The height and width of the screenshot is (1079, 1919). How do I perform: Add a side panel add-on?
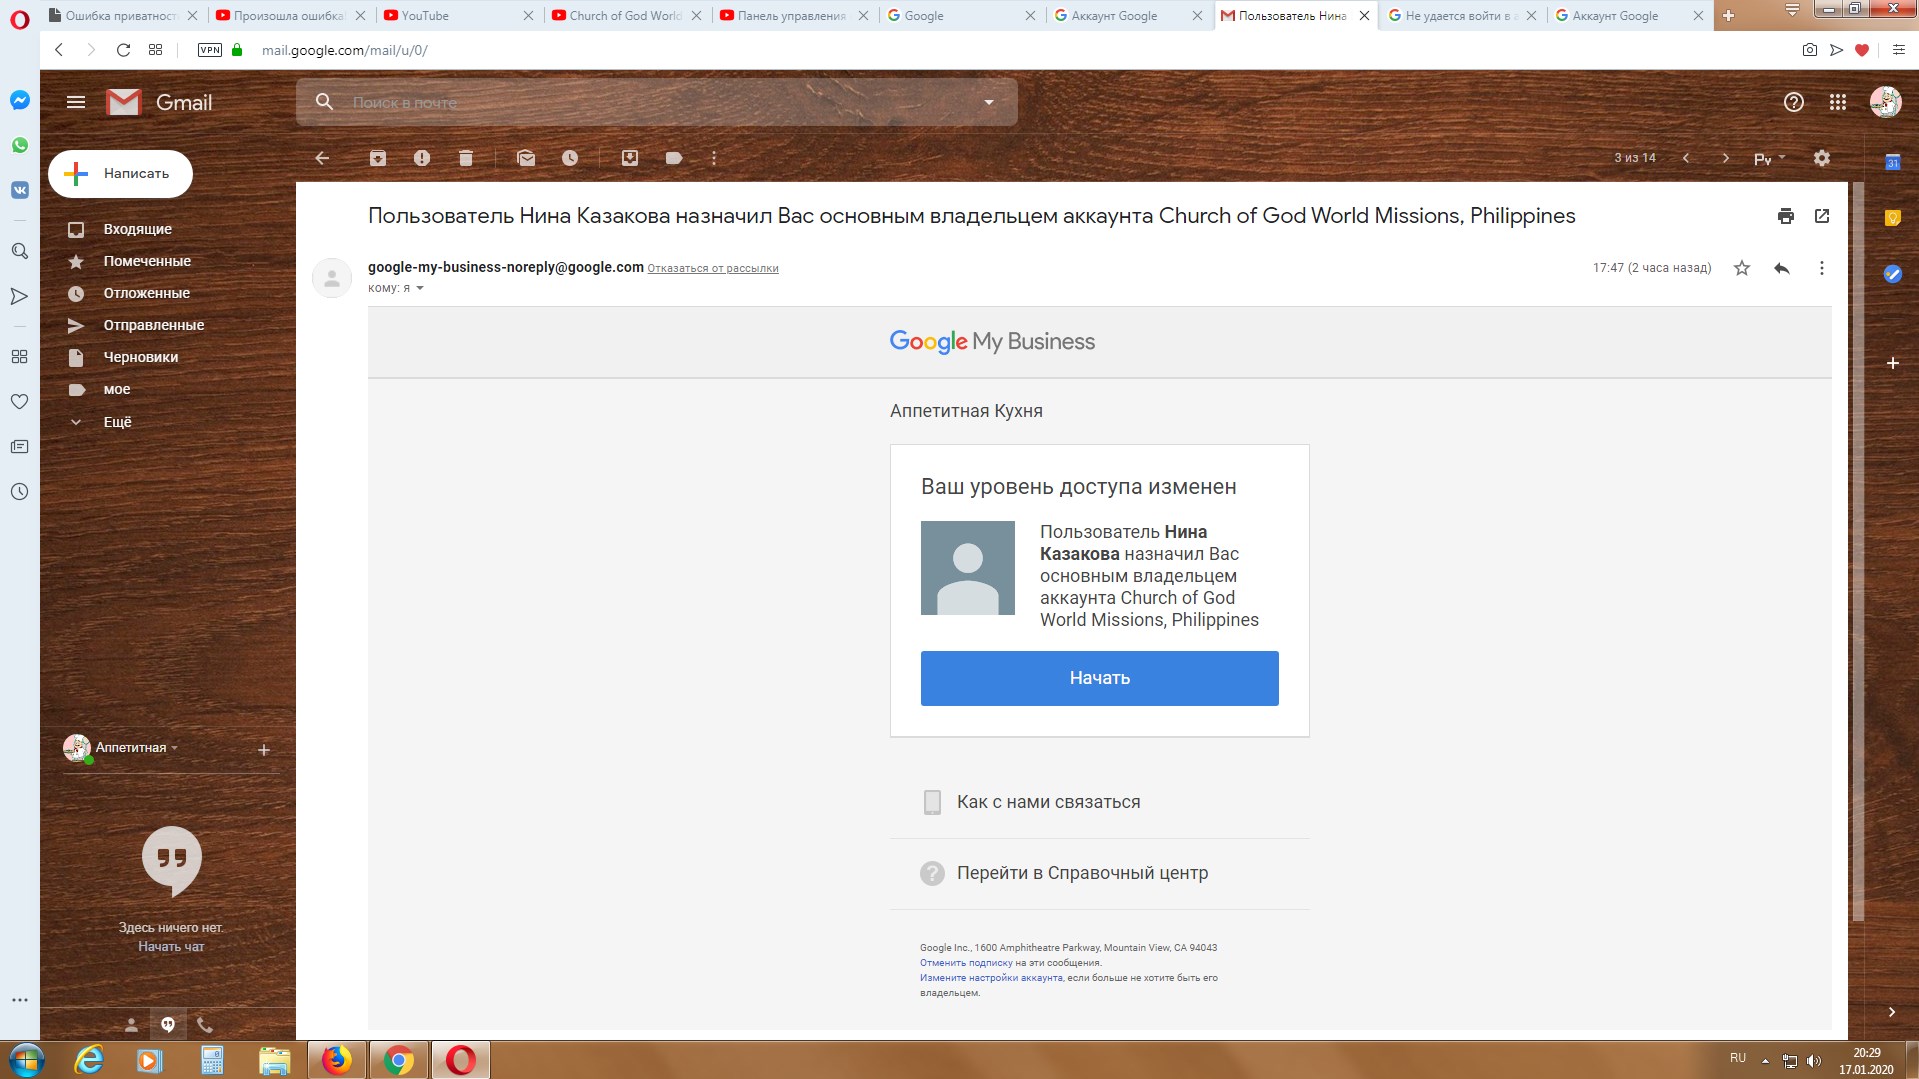[1892, 363]
